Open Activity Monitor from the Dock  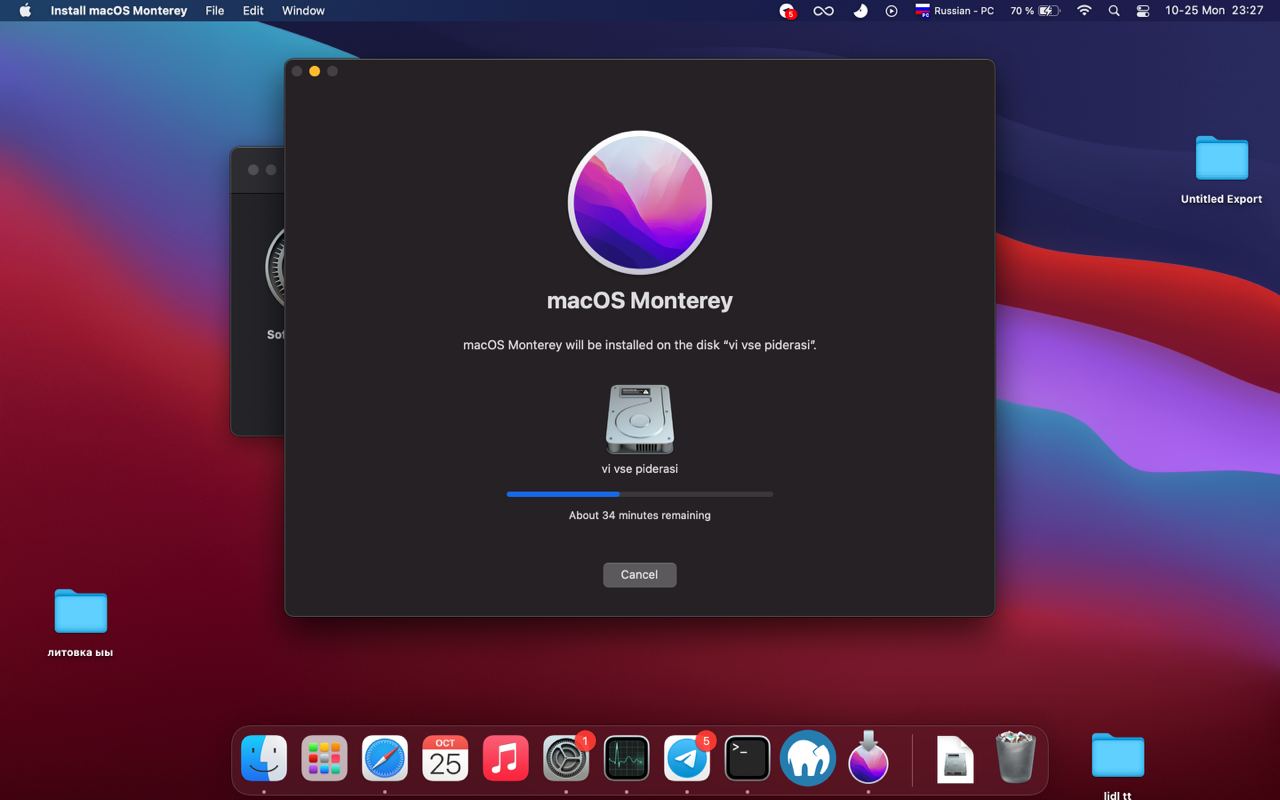(x=627, y=759)
